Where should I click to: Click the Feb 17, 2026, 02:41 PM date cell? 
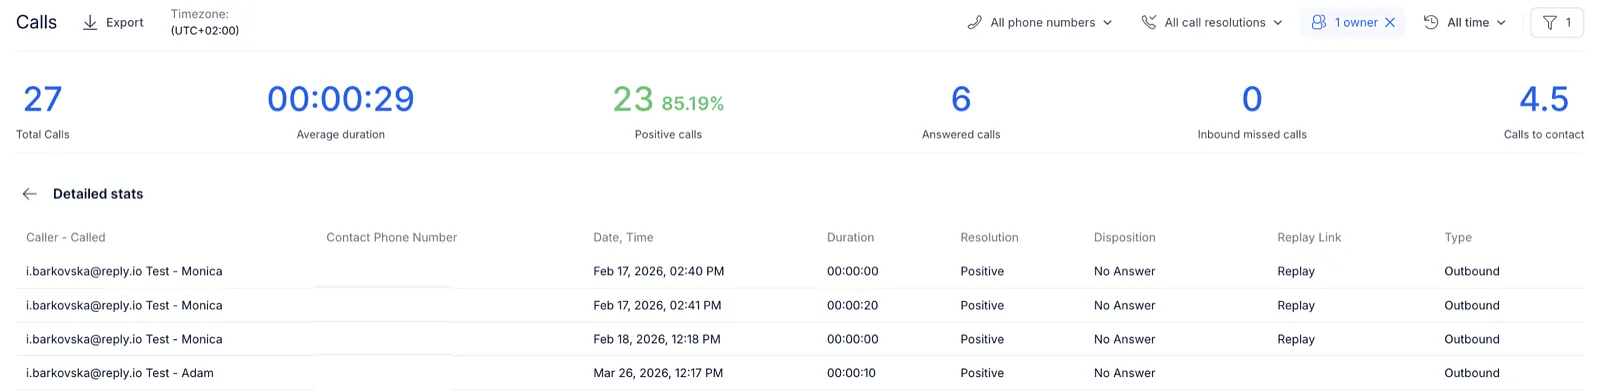pos(657,305)
